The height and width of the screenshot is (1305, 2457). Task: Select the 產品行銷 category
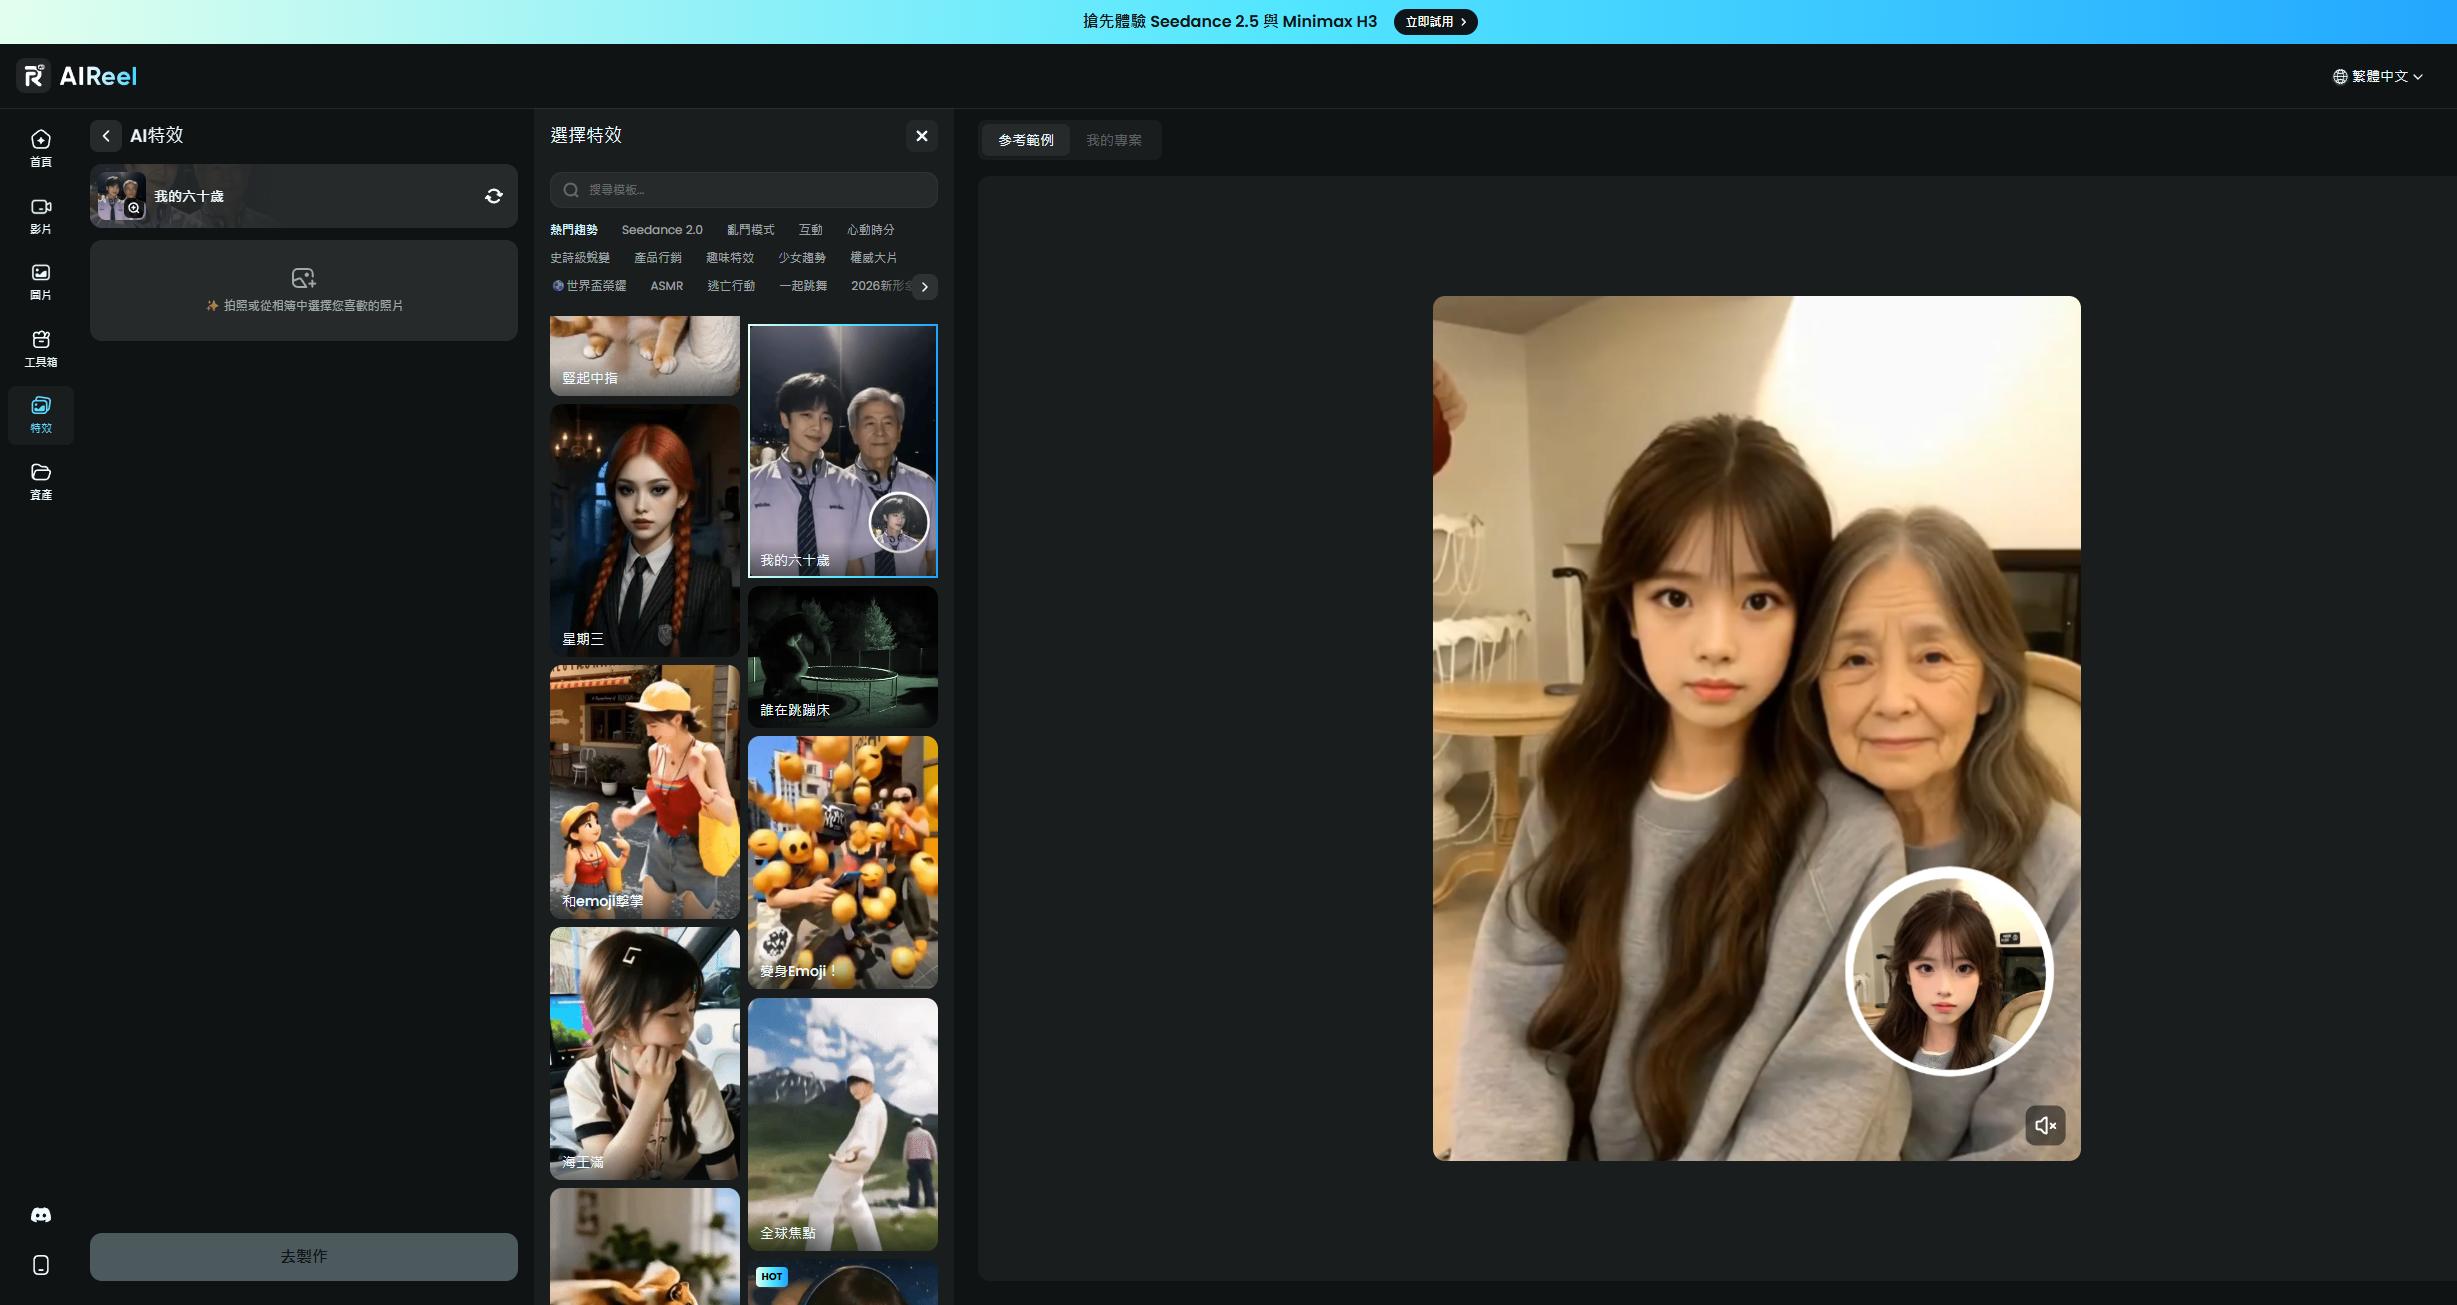pos(658,258)
